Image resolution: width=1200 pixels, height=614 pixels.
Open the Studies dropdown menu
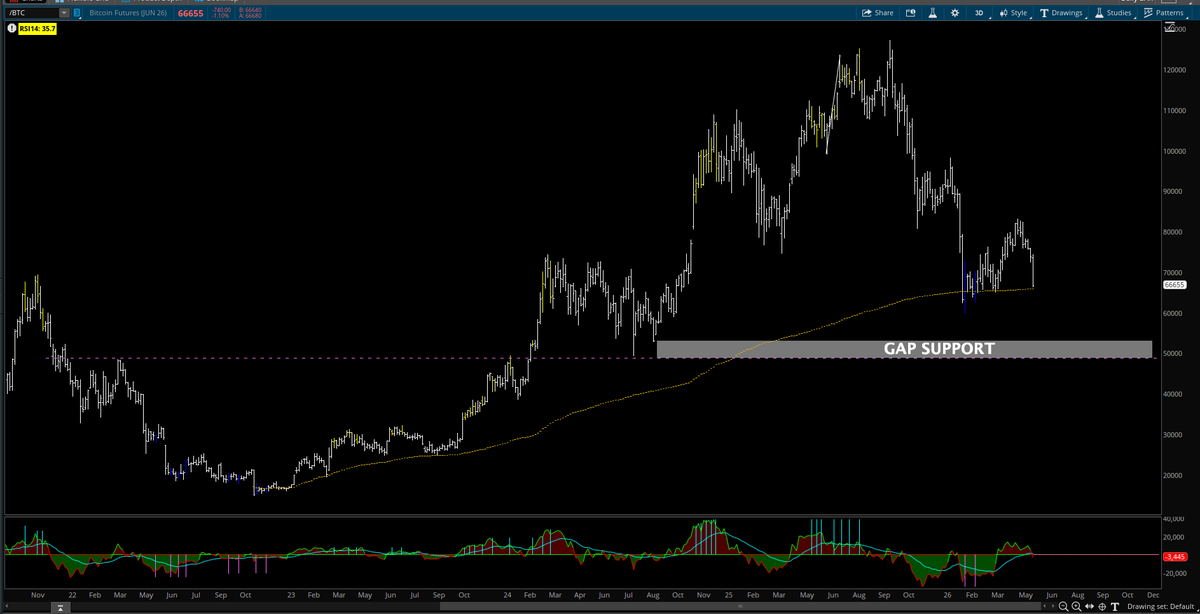[x=1113, y=13]
